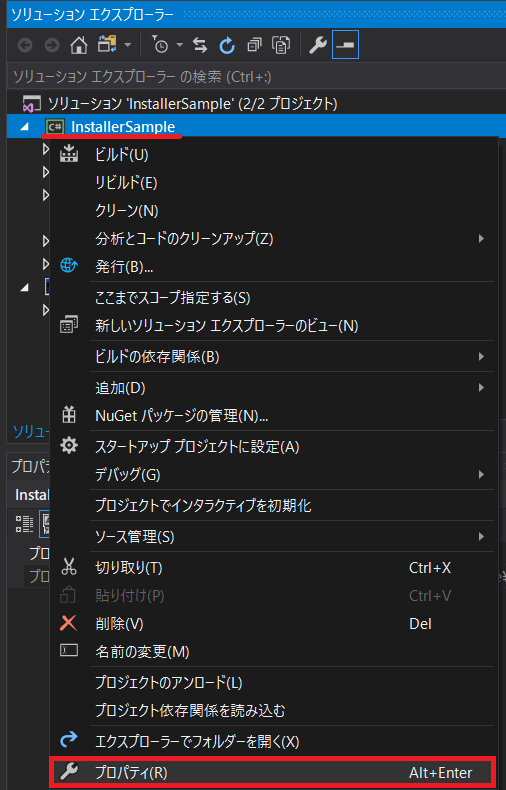Open the Switch Views dropdown arrow
This screenshot has width=506, height=790.
coord(128,45)
